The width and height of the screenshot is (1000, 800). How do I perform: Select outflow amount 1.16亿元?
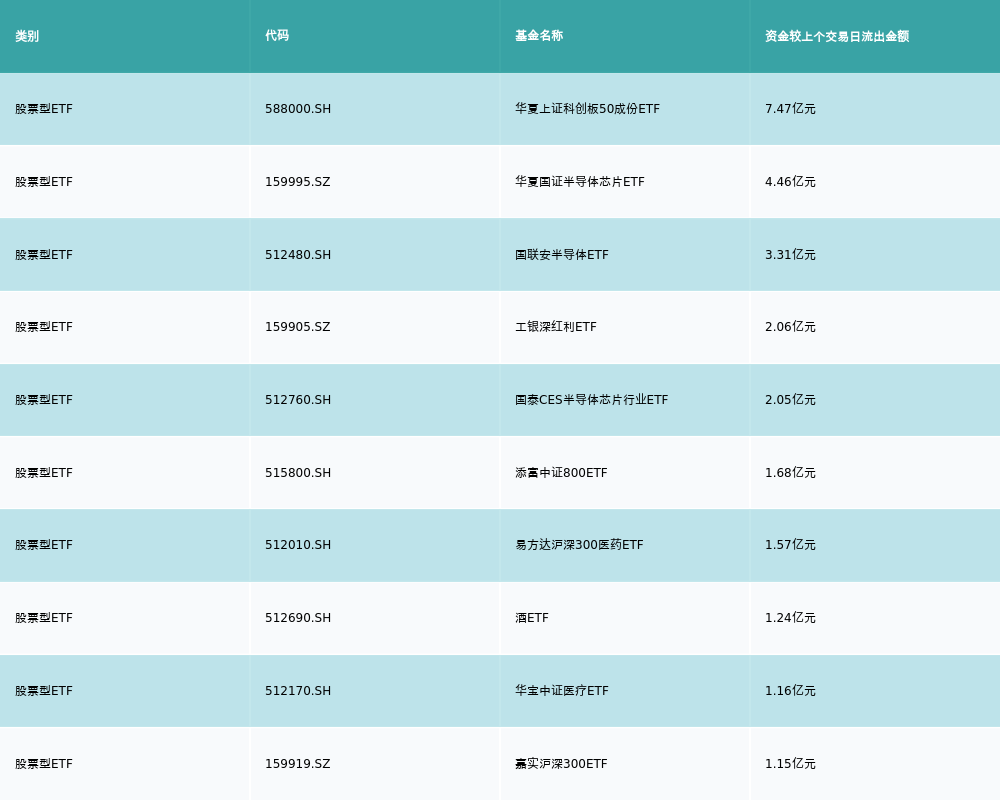point(790,691)
